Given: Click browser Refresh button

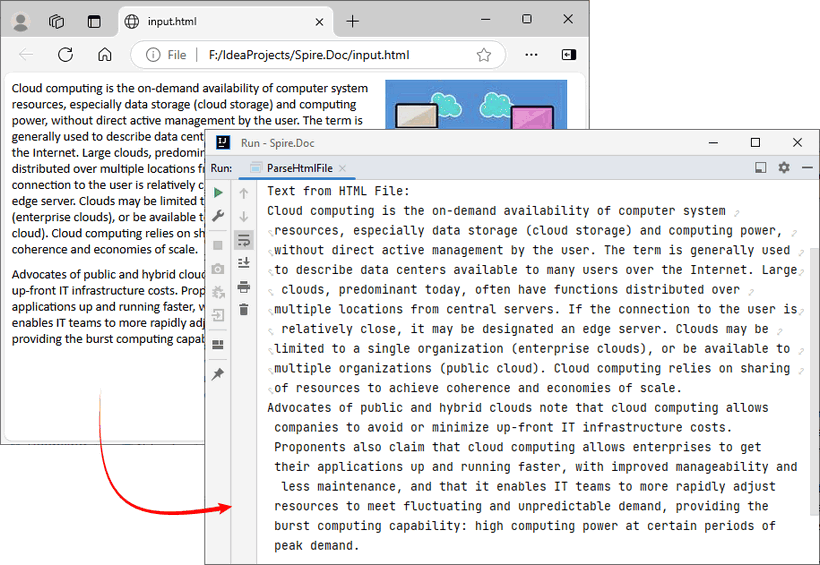Looking at the screenshot, I should pyautogui.click(x=65, y=54).
